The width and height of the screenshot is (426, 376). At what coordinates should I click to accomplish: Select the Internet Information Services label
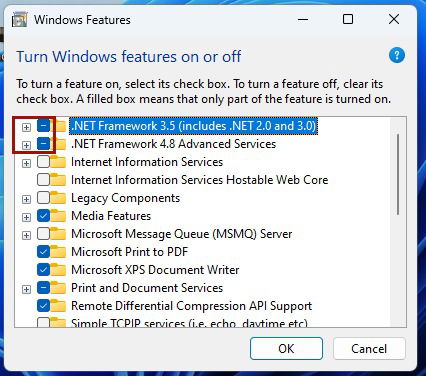click(147, 162)
